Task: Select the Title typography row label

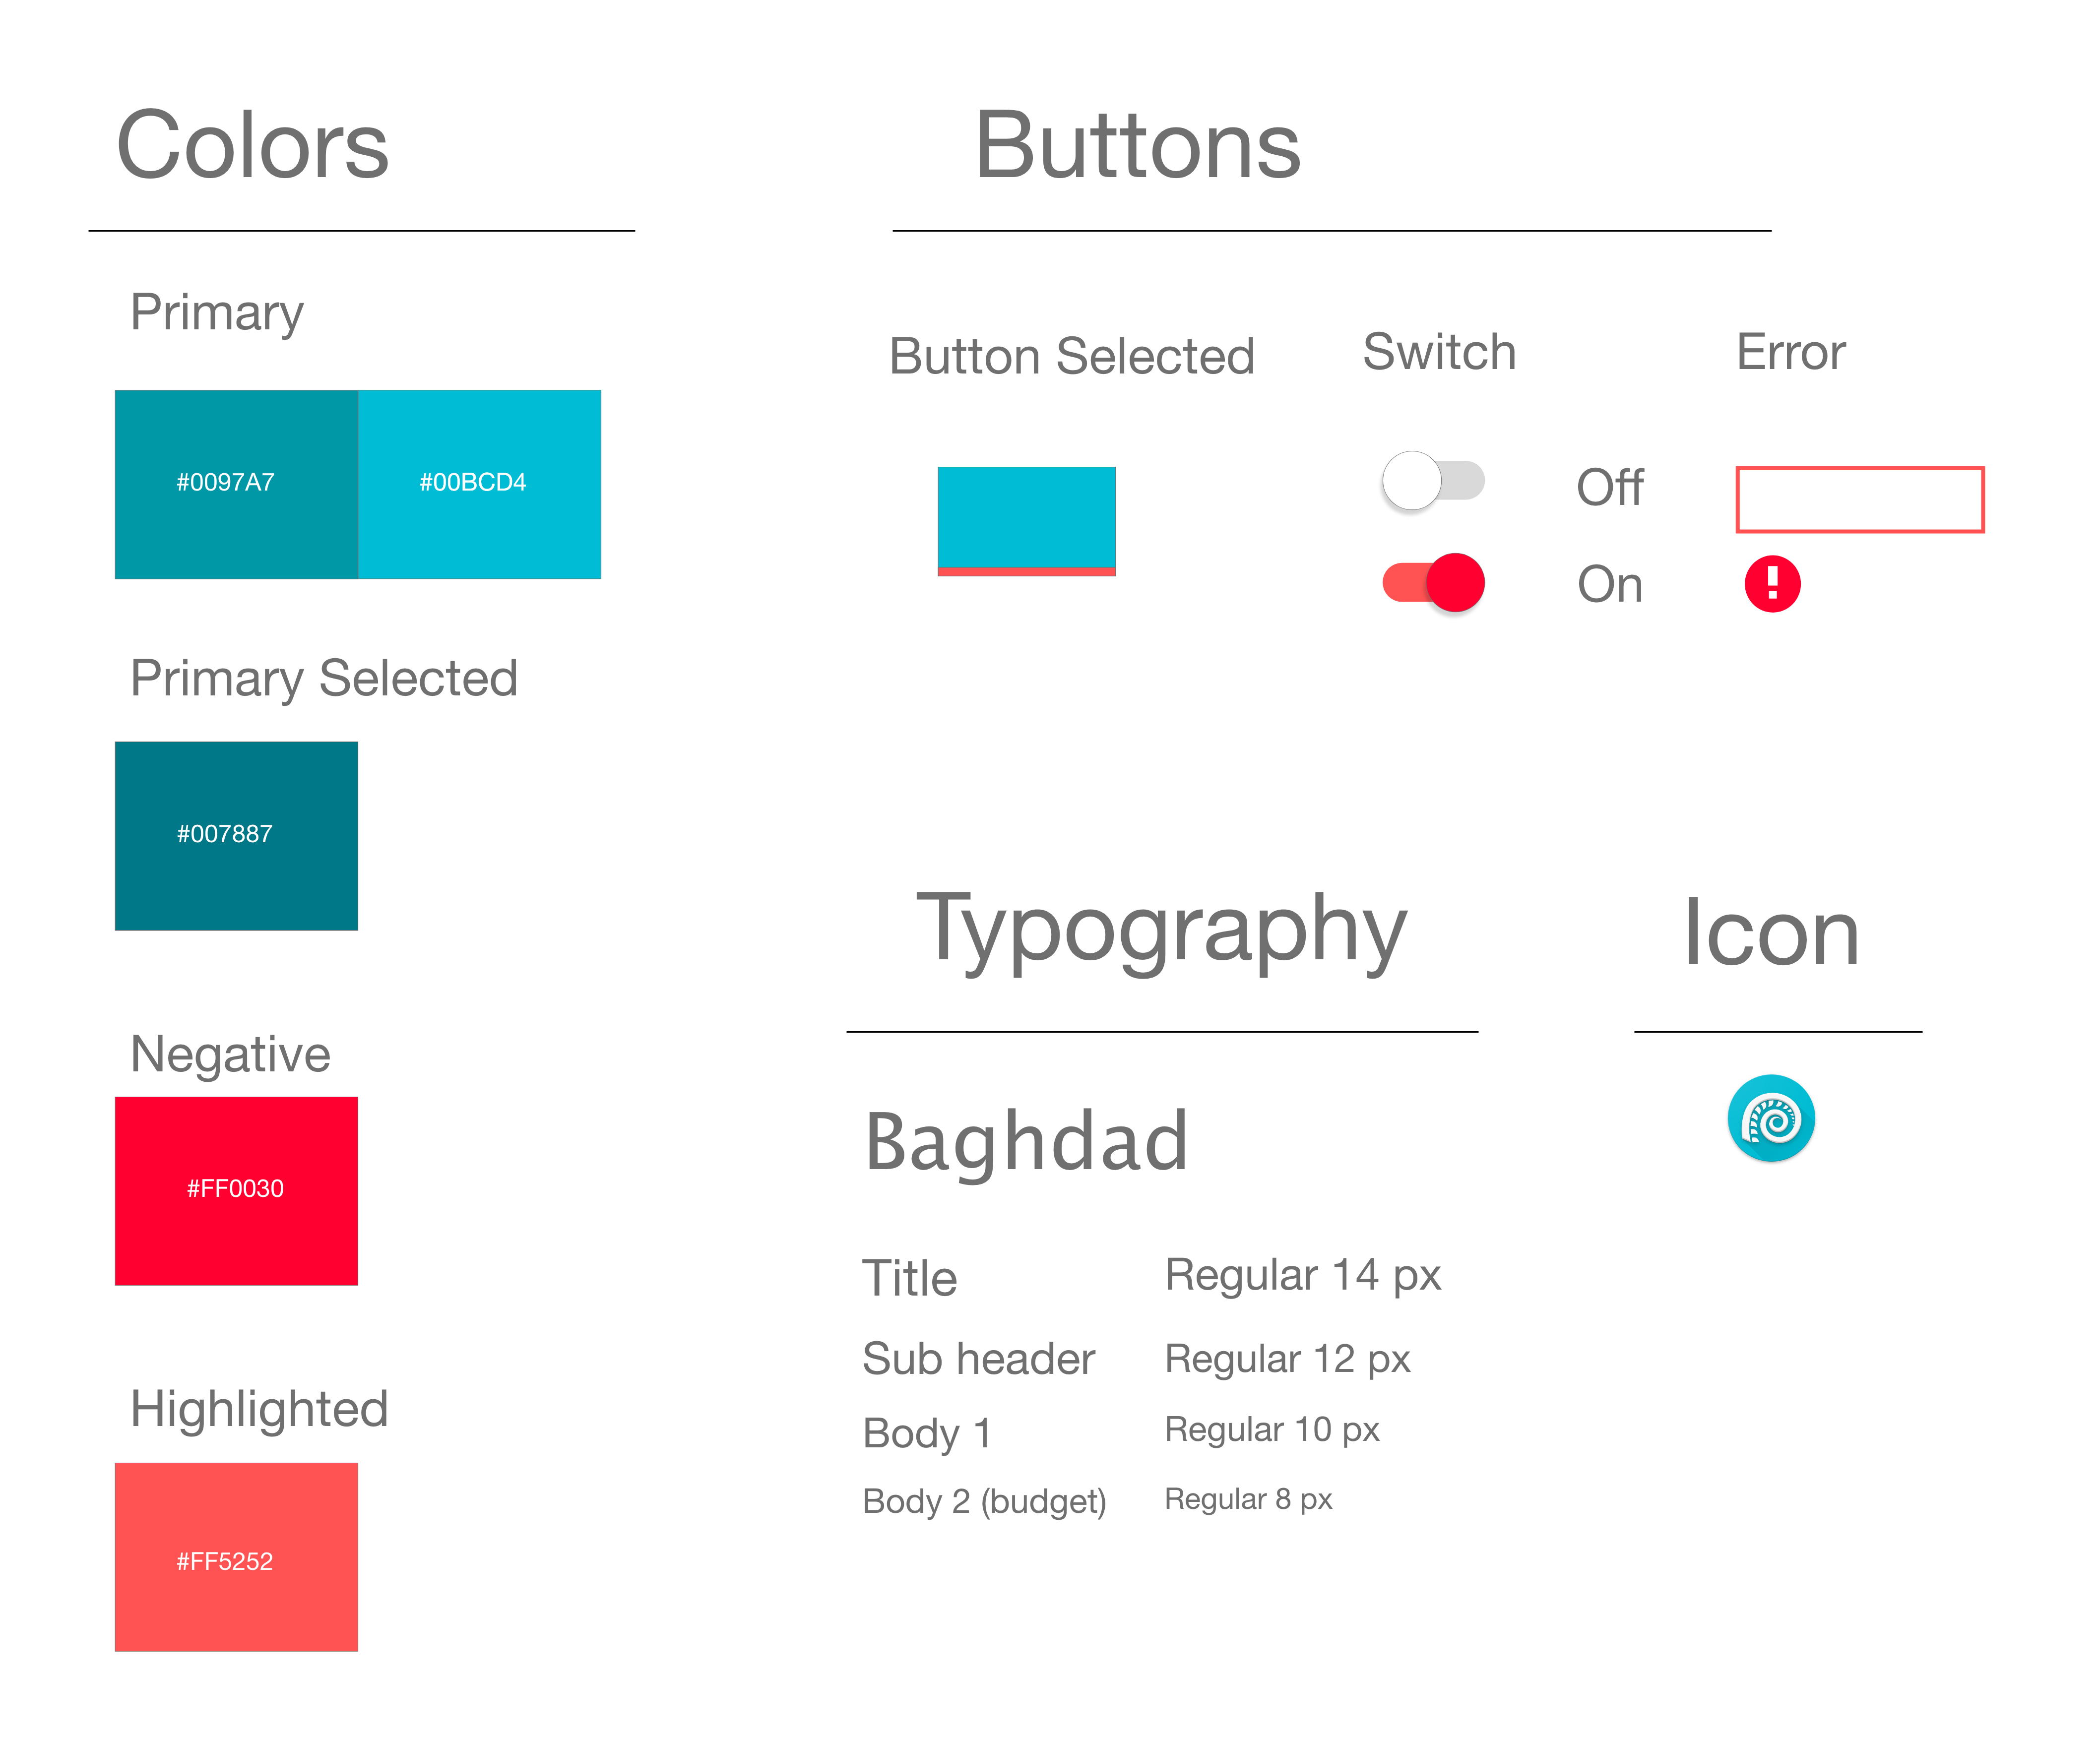Action: pos(909,1278)
